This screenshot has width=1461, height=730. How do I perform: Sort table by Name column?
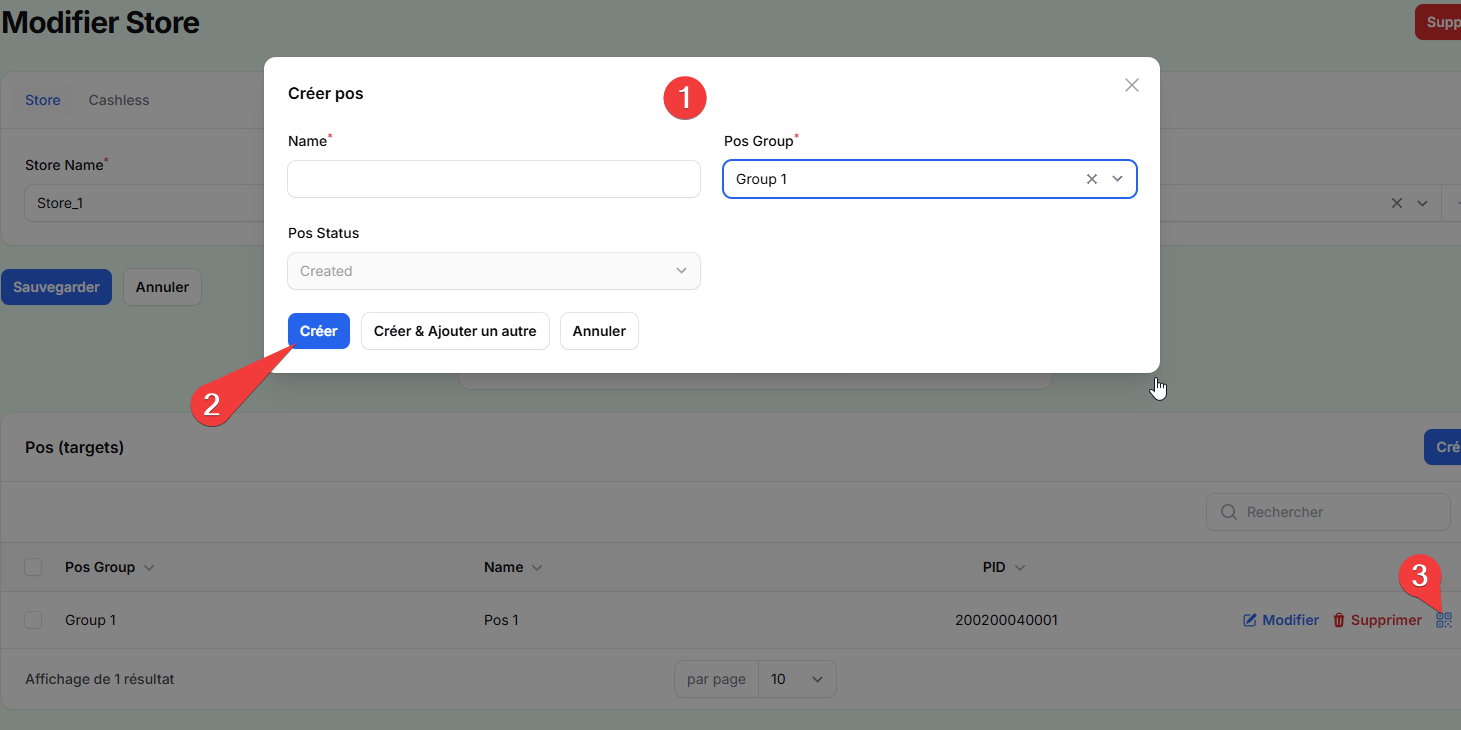pos(513,567)
